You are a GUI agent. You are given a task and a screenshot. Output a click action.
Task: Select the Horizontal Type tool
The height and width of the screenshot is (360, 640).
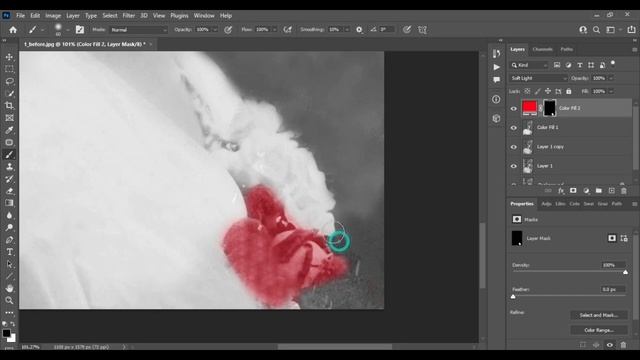pyautogui.click(x=9, y=252)
